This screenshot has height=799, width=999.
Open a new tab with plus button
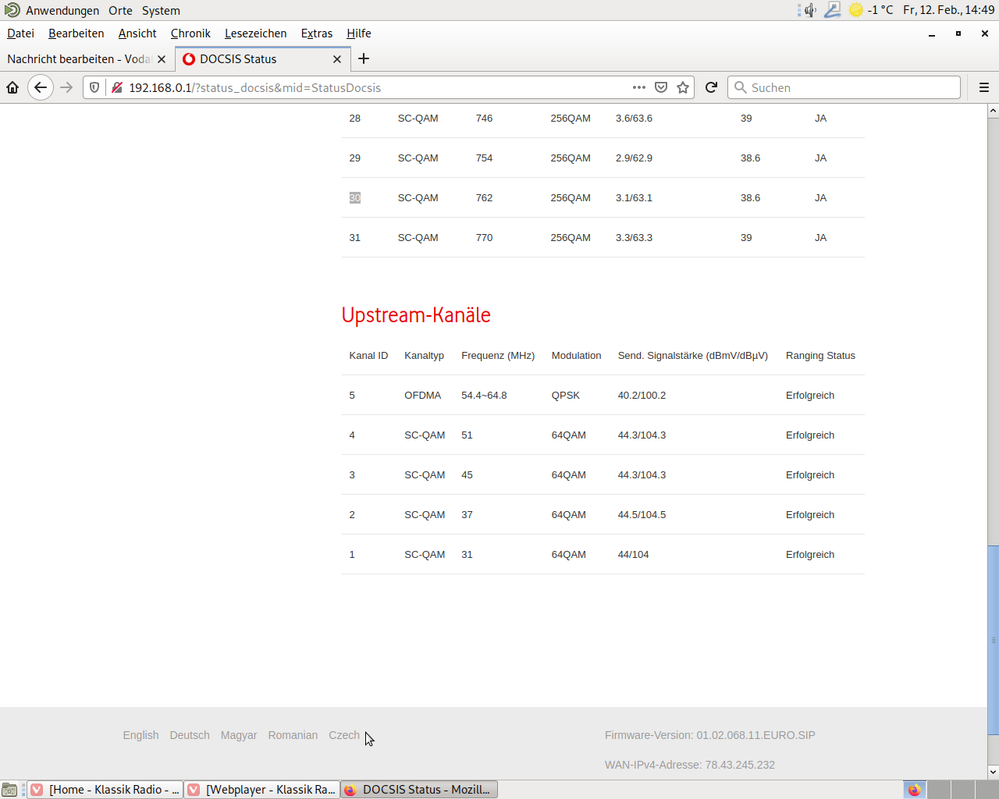tap(364, 59)
